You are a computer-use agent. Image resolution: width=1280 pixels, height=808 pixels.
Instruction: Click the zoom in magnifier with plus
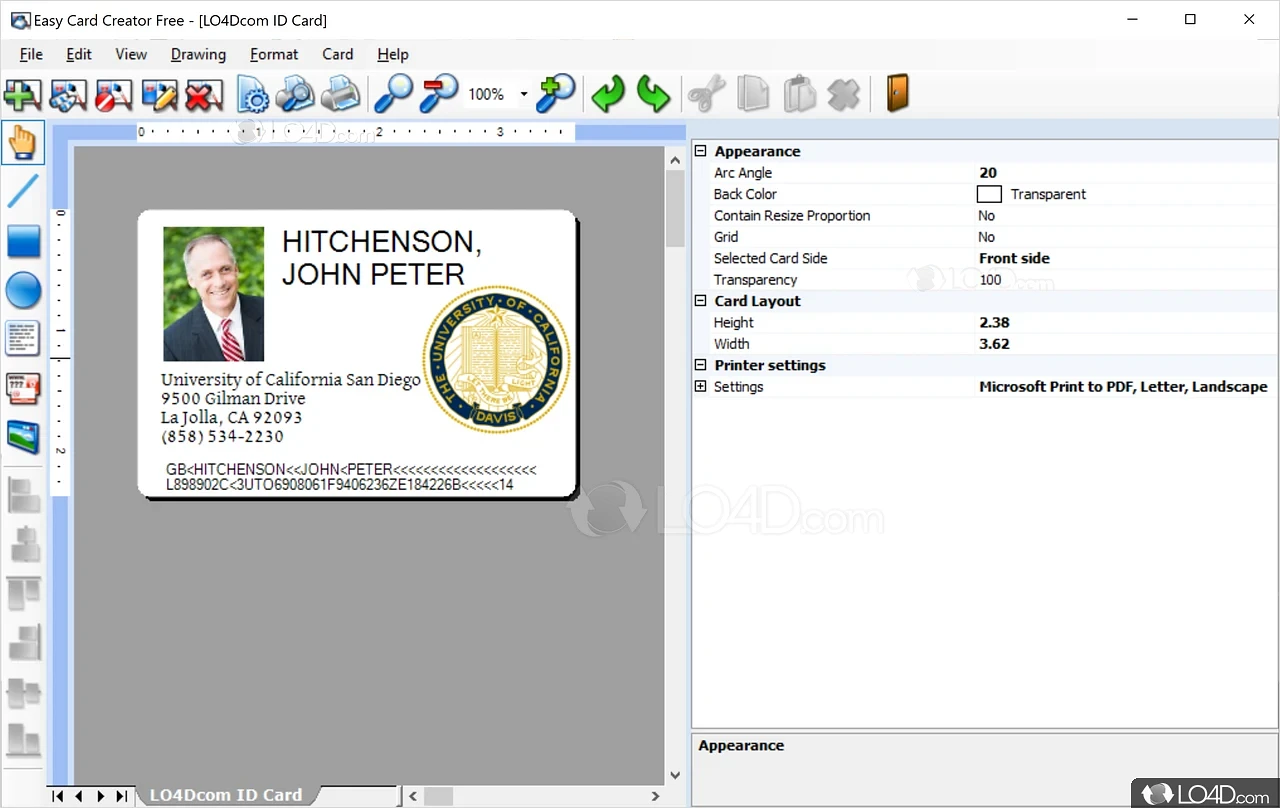pos(555,95)
